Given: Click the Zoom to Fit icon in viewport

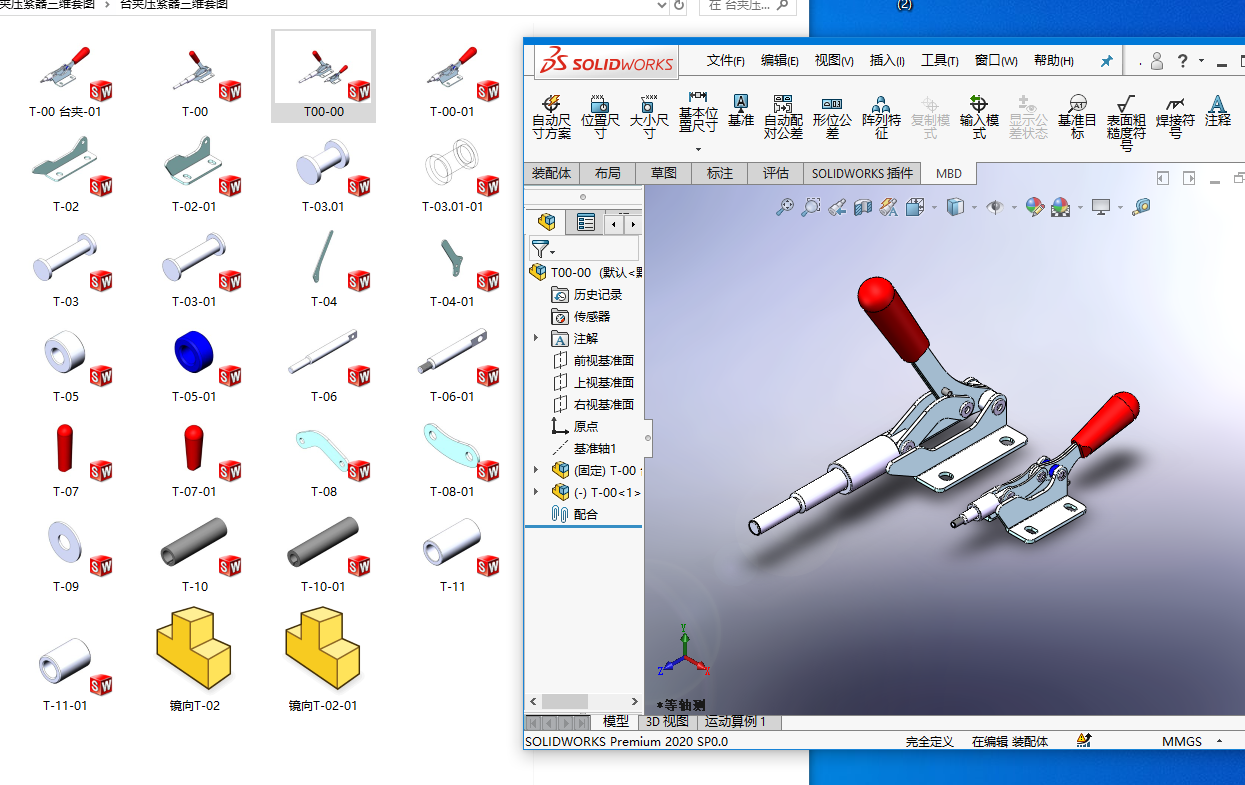Looking at the screenshot, I should (785, 207).
